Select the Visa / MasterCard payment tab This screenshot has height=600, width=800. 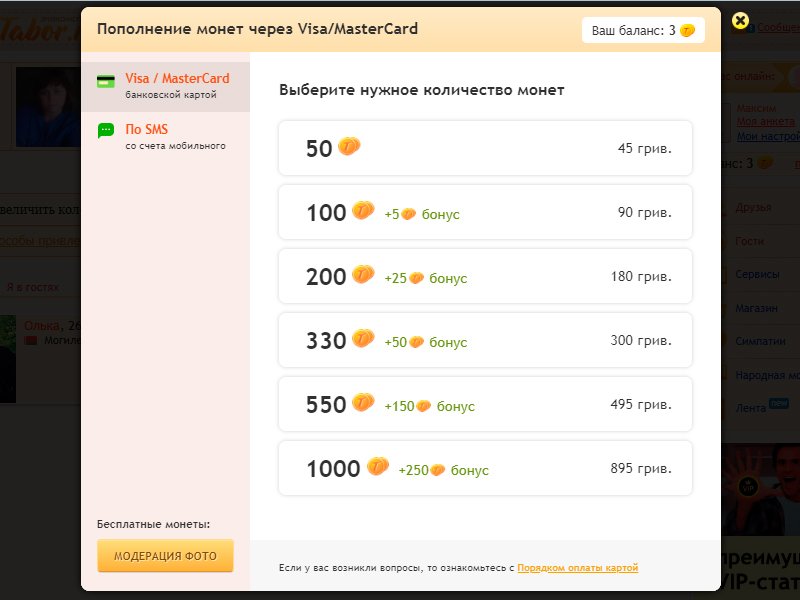pyautogui.click(x=166, y=86)
